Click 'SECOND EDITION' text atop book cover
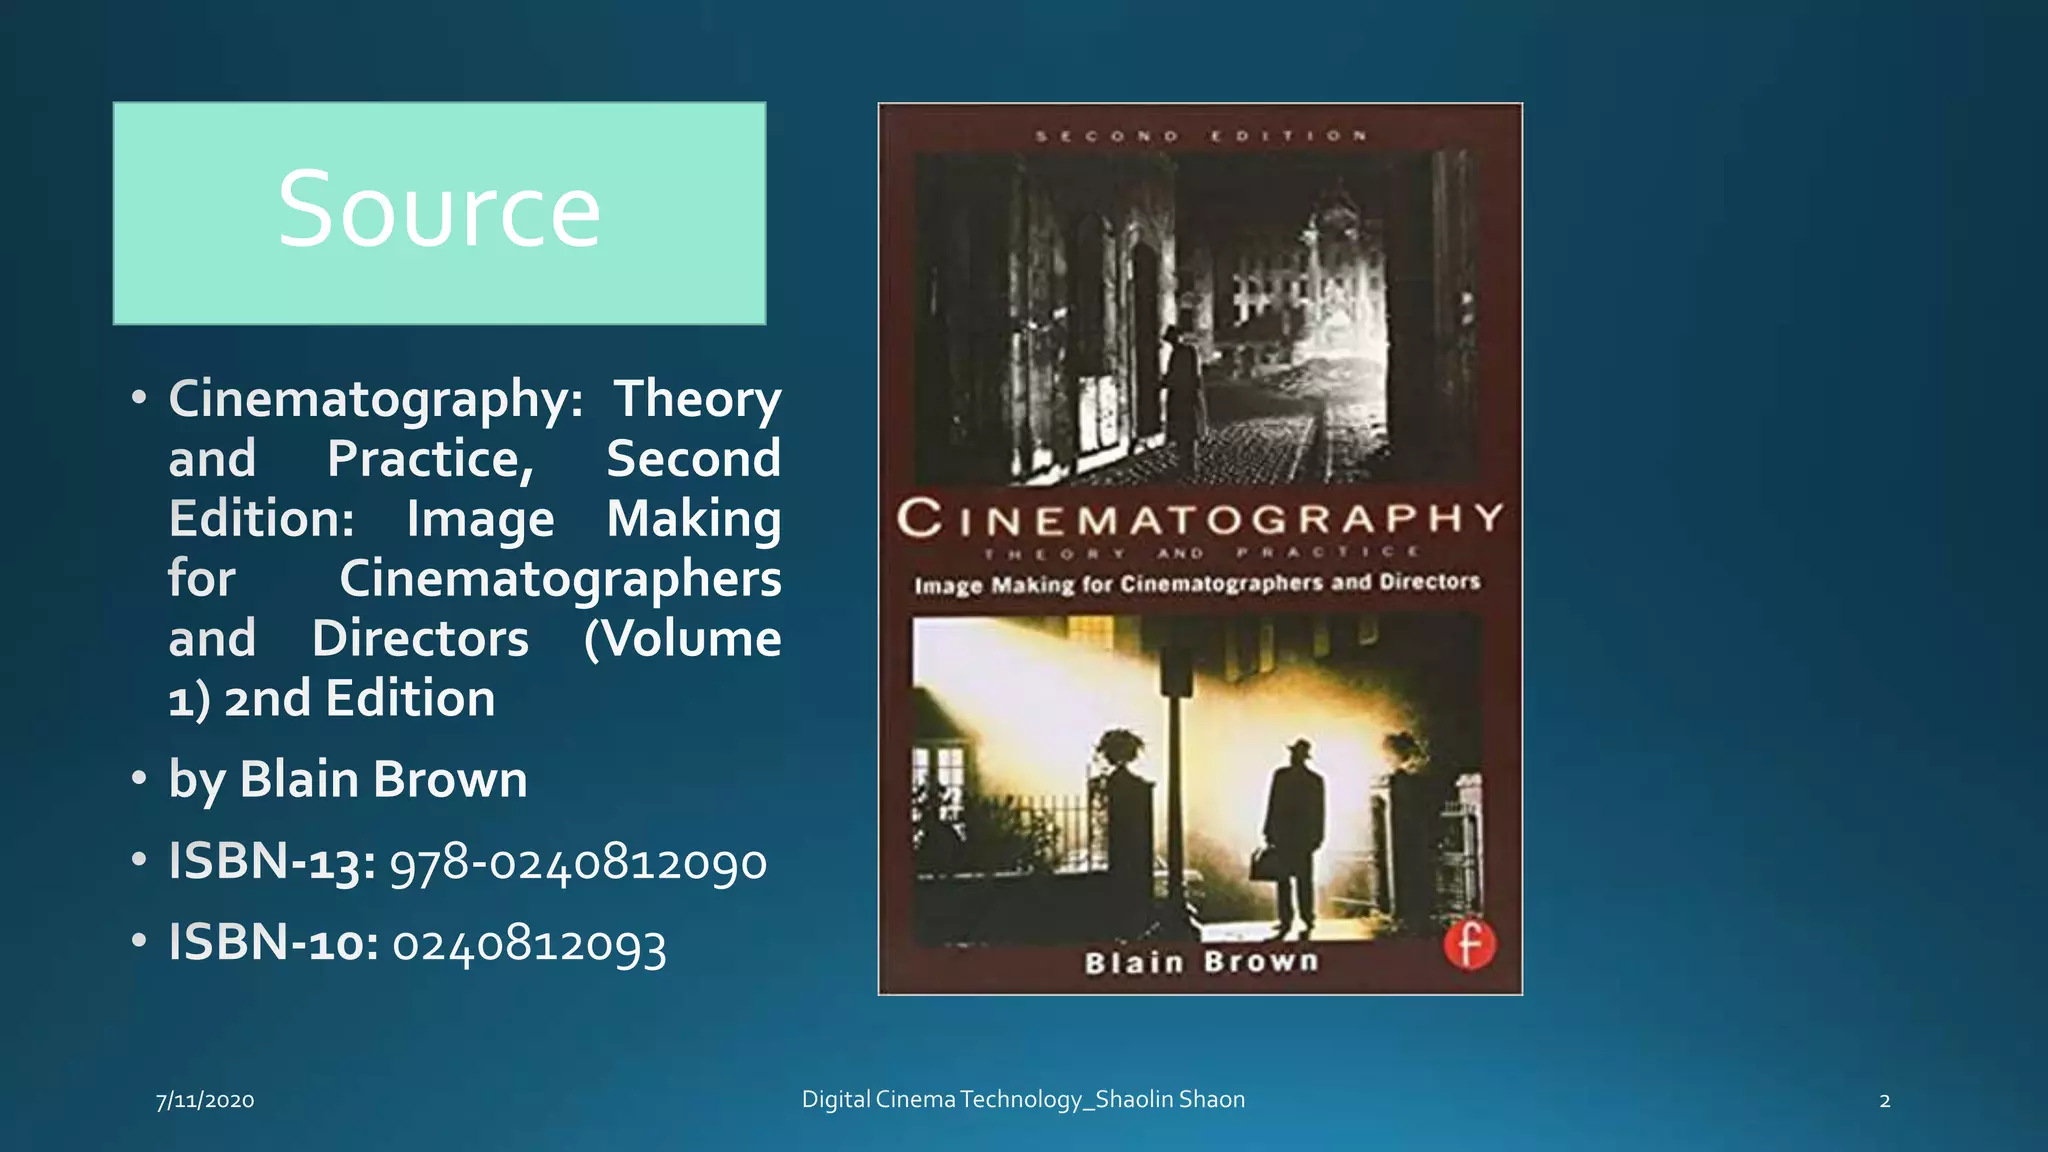 1201,135
